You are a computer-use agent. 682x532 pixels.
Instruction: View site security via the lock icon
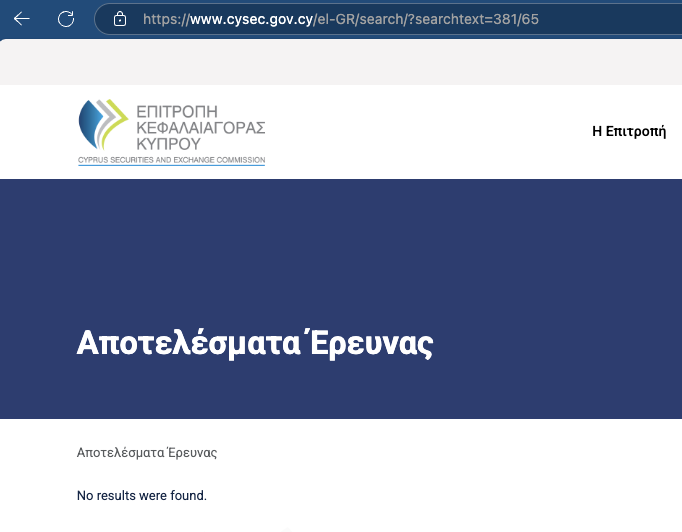click(x=120, y=19)
